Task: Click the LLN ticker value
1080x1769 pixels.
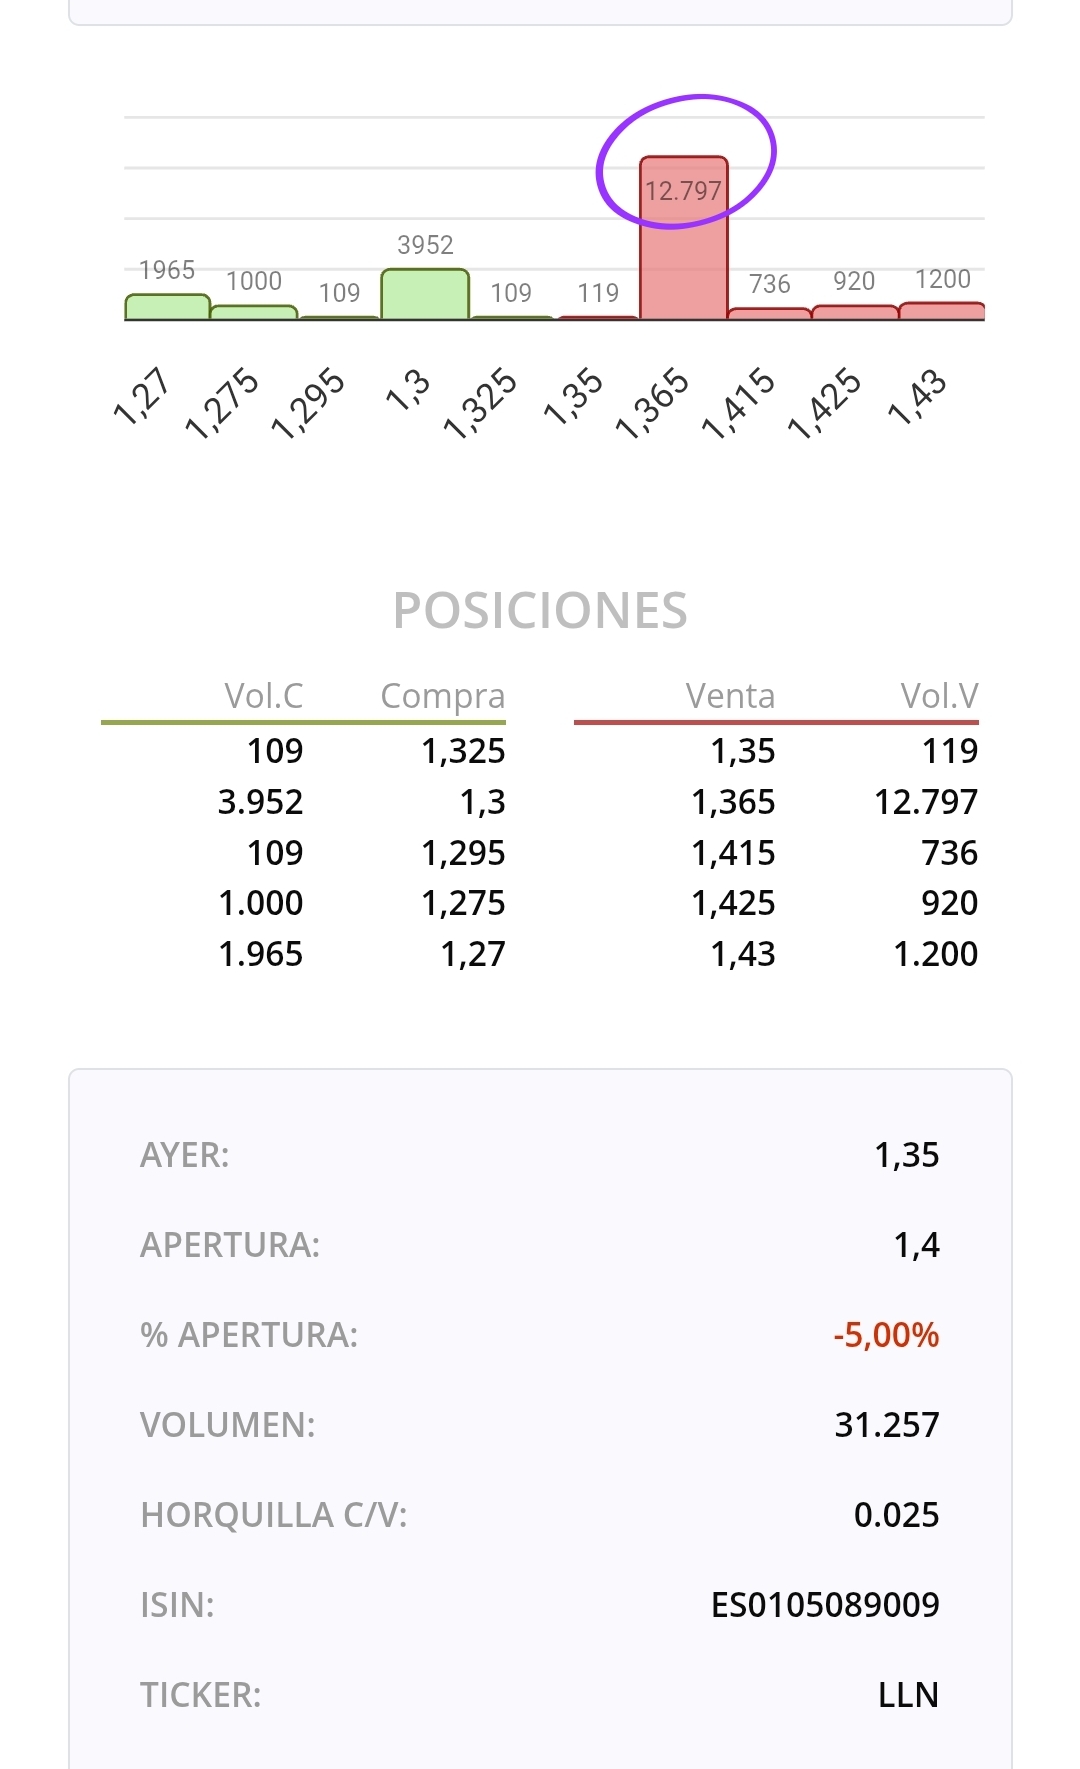Action: (x=908, y=1695)
